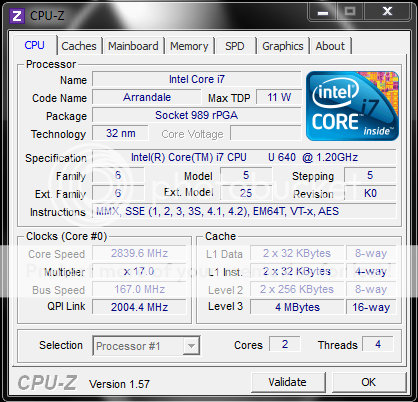Click the Revision value K0

click(370, 193)
